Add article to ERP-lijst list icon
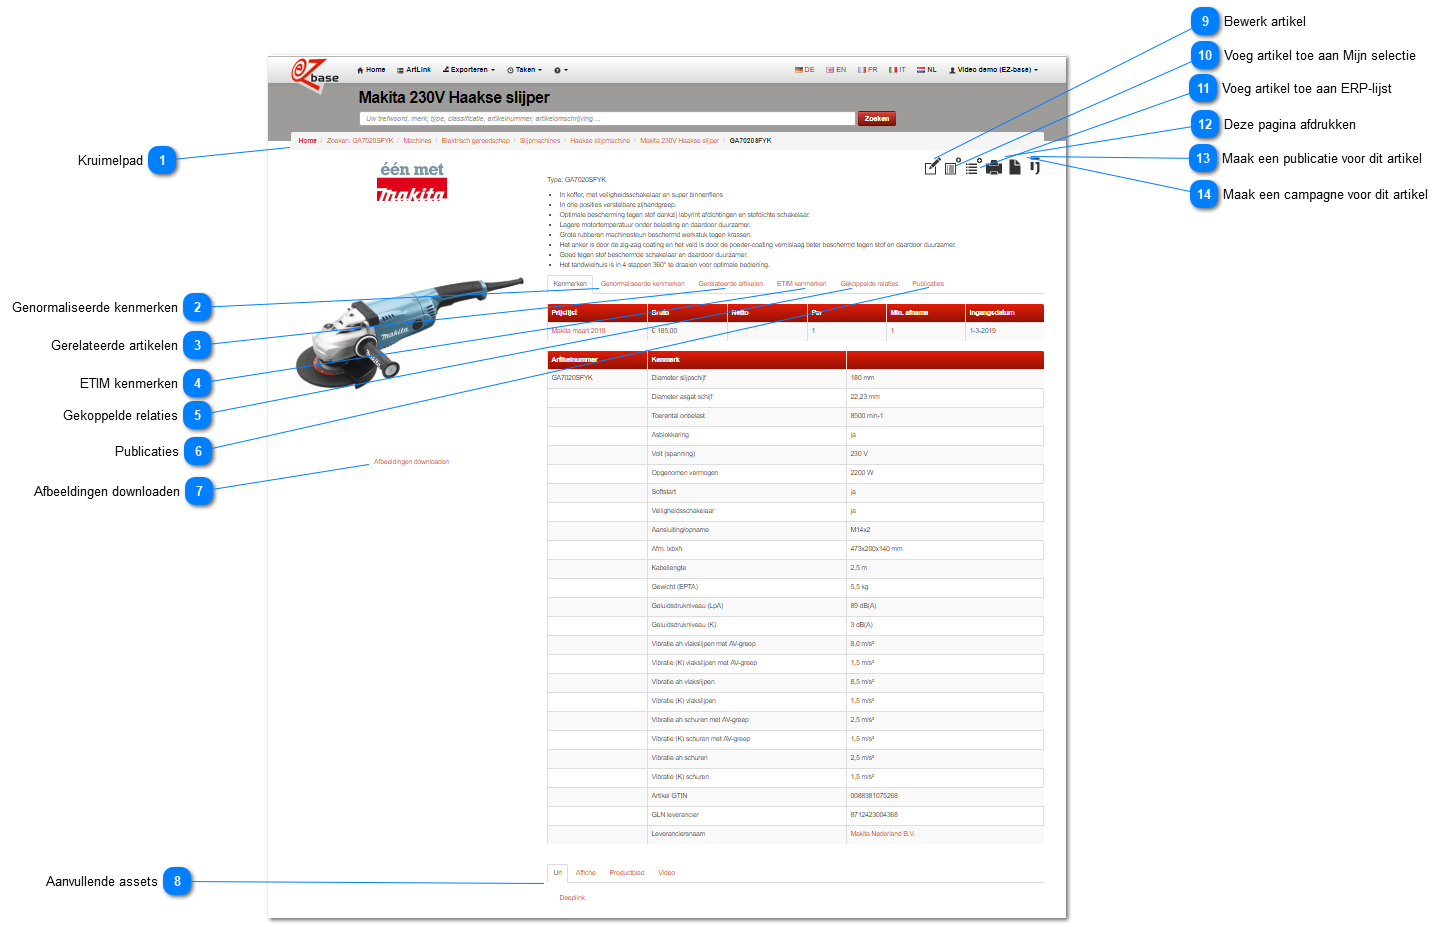1444x927 pixels. (972, 167)
